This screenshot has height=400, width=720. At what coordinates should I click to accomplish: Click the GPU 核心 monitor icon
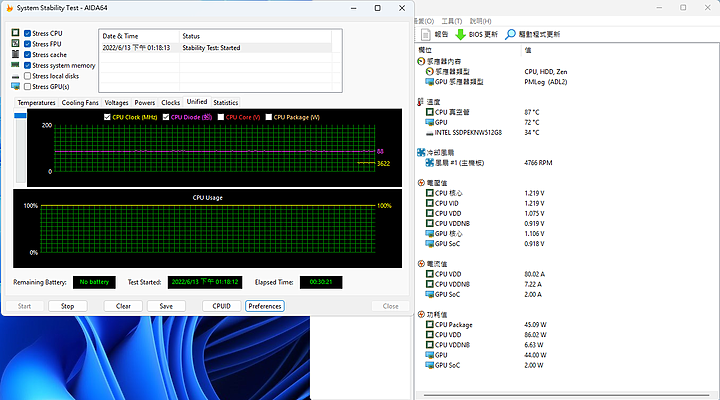click(429, 234)
